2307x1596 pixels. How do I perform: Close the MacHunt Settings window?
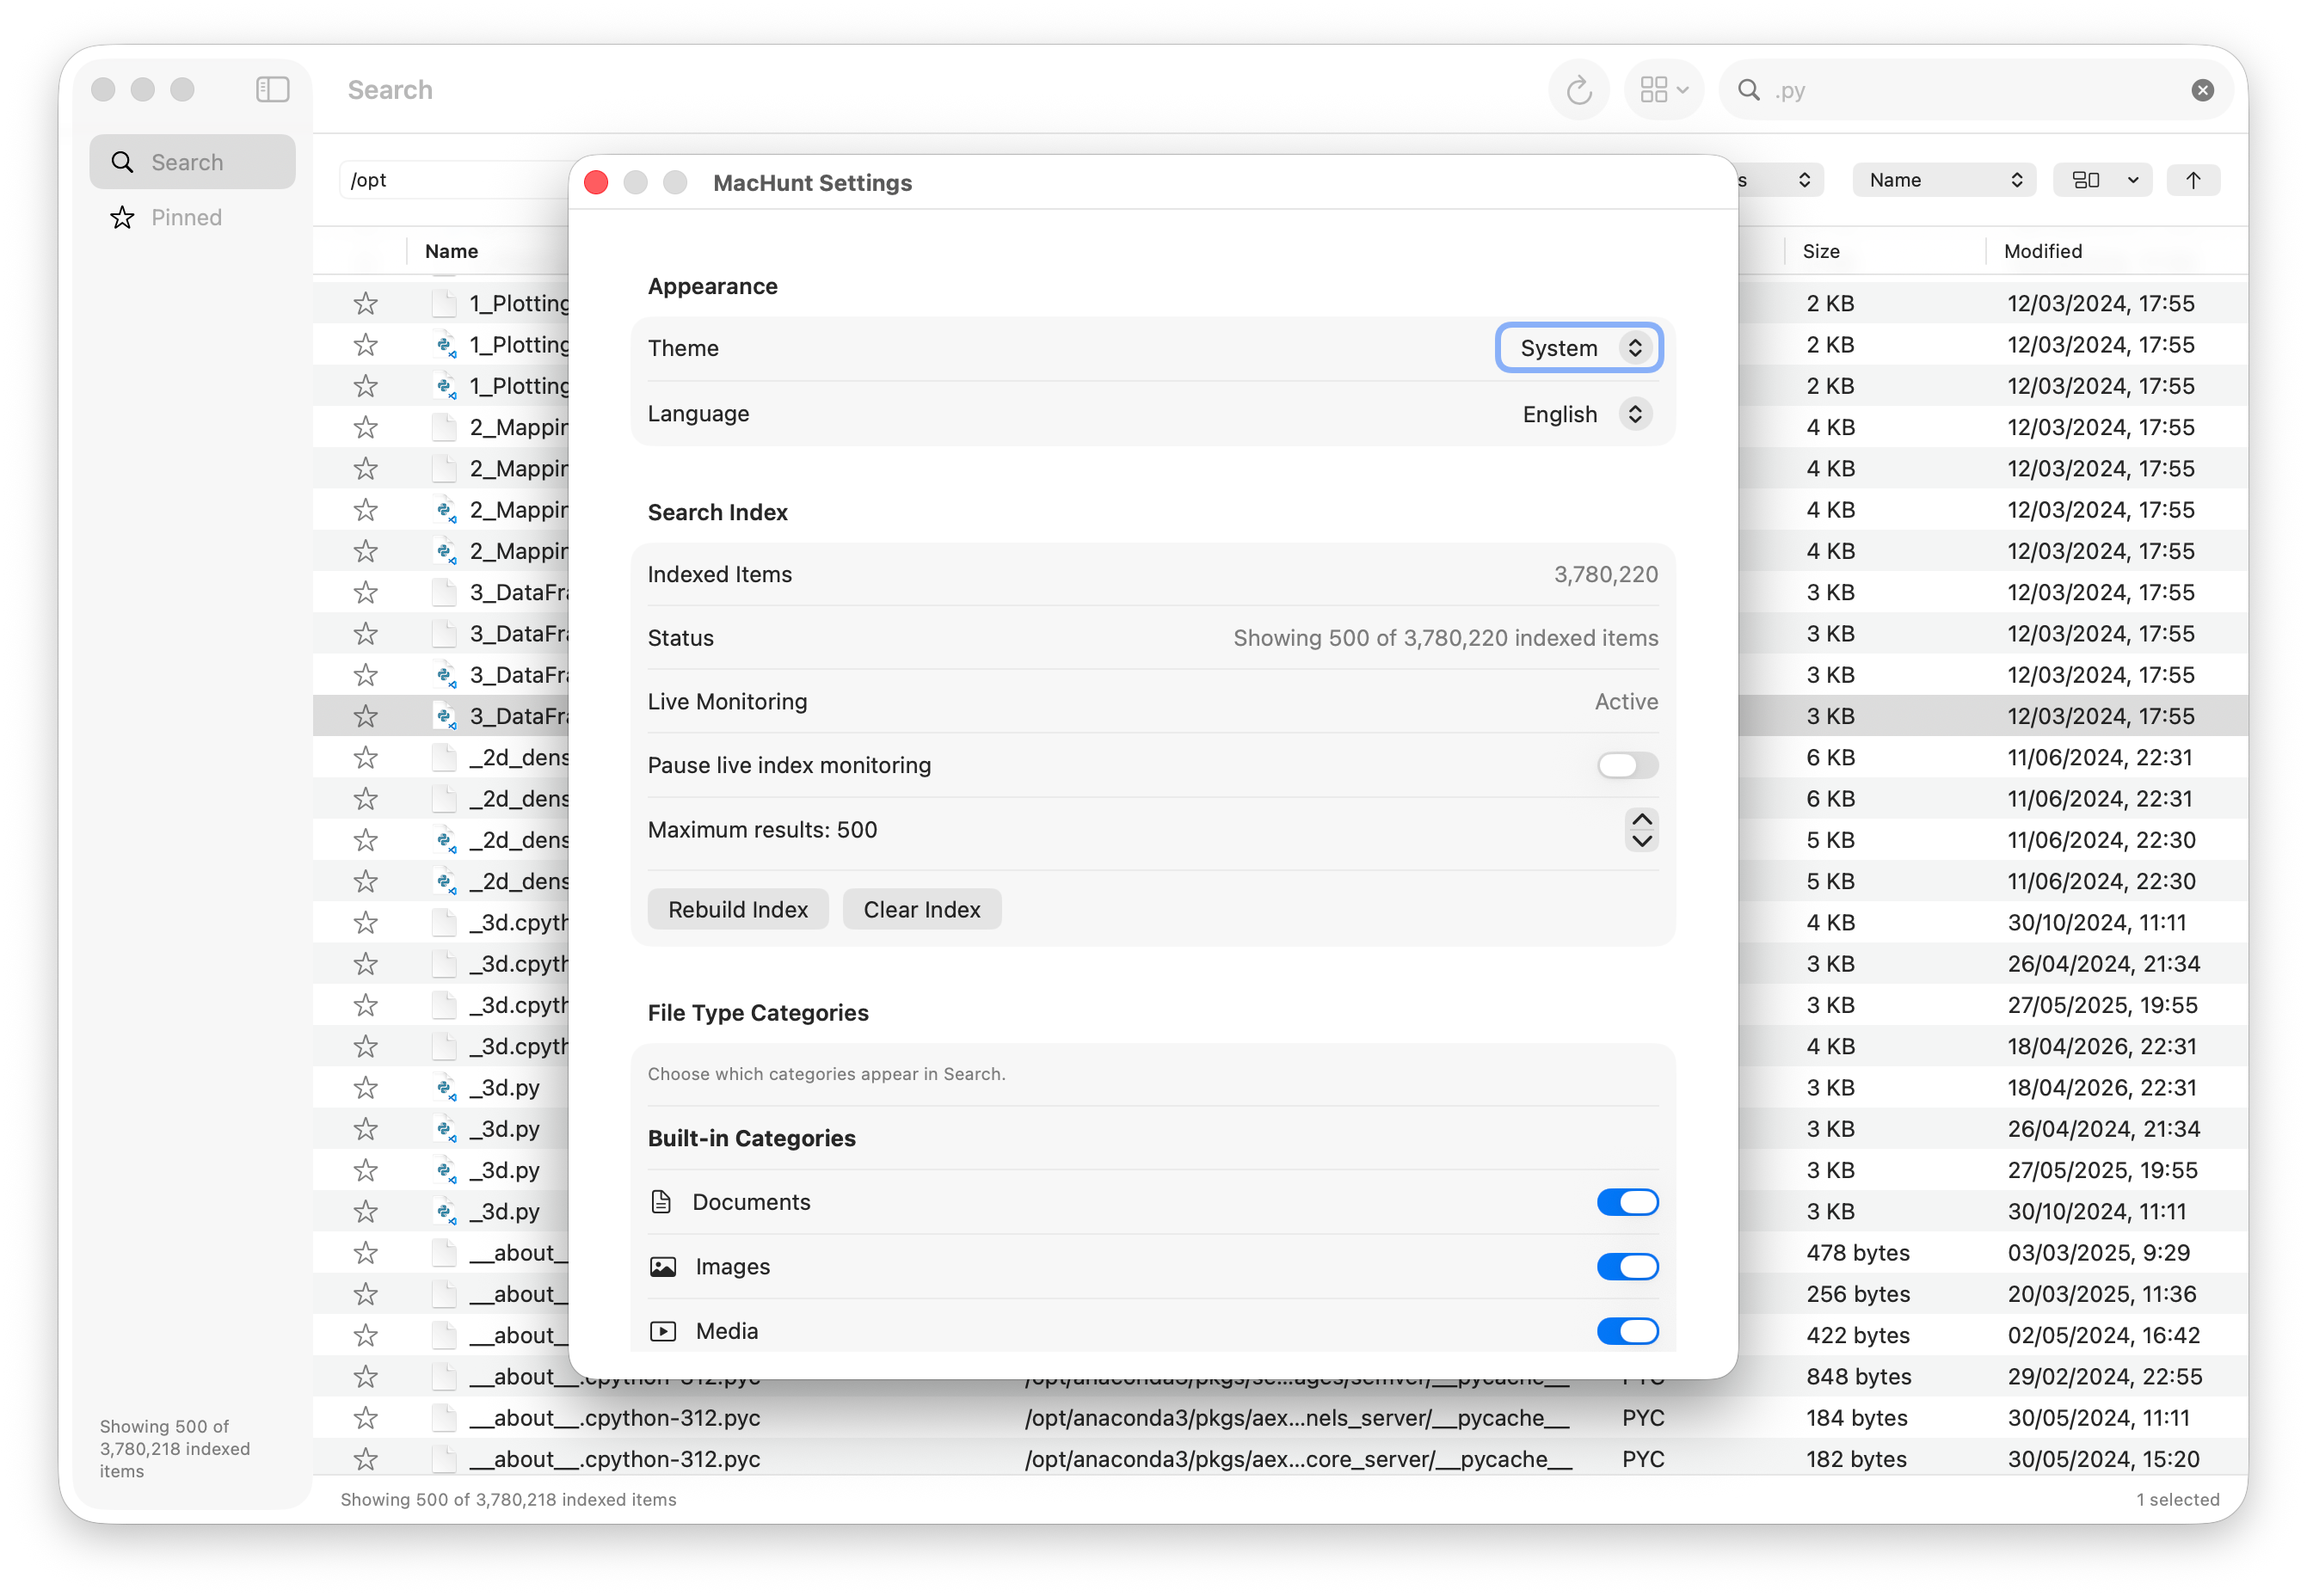point(596,182)
